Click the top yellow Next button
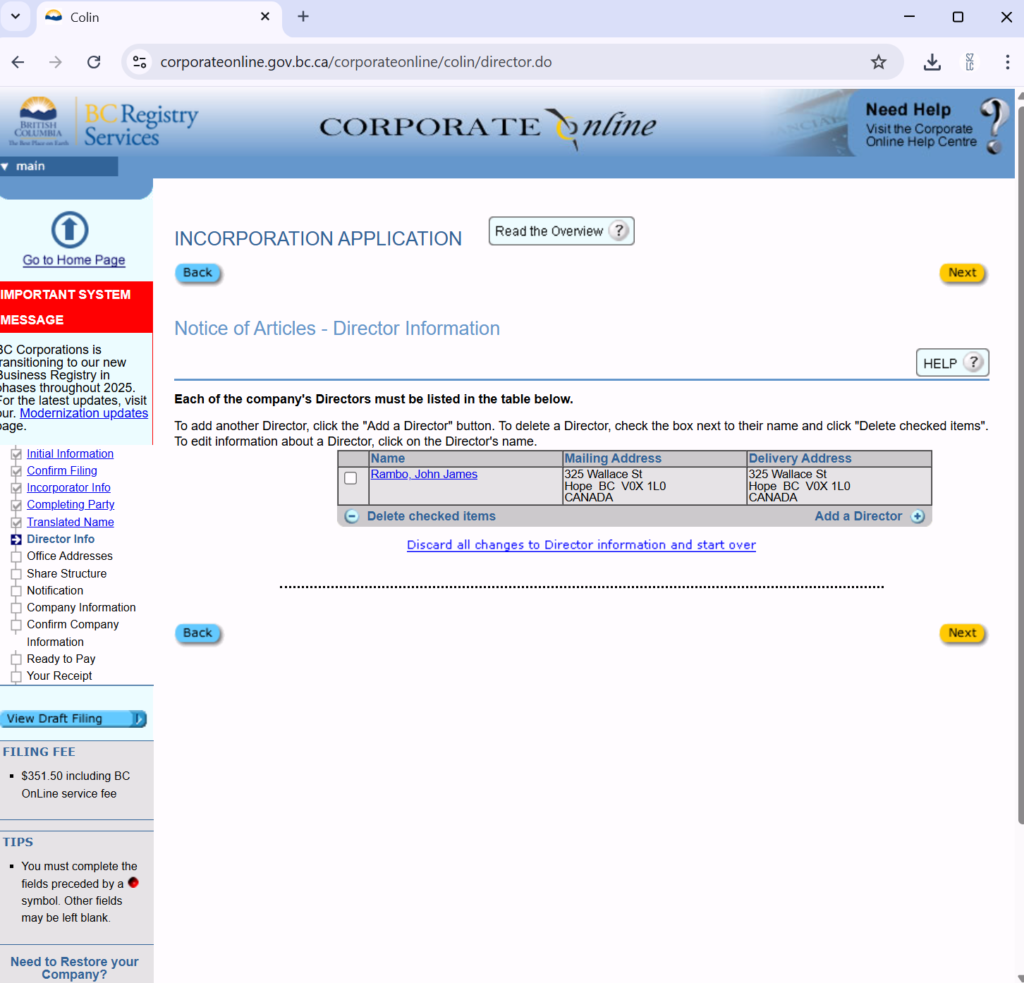Image resolution: width=1024 pixels, height=983 pixels. click(x=962, y=273)
